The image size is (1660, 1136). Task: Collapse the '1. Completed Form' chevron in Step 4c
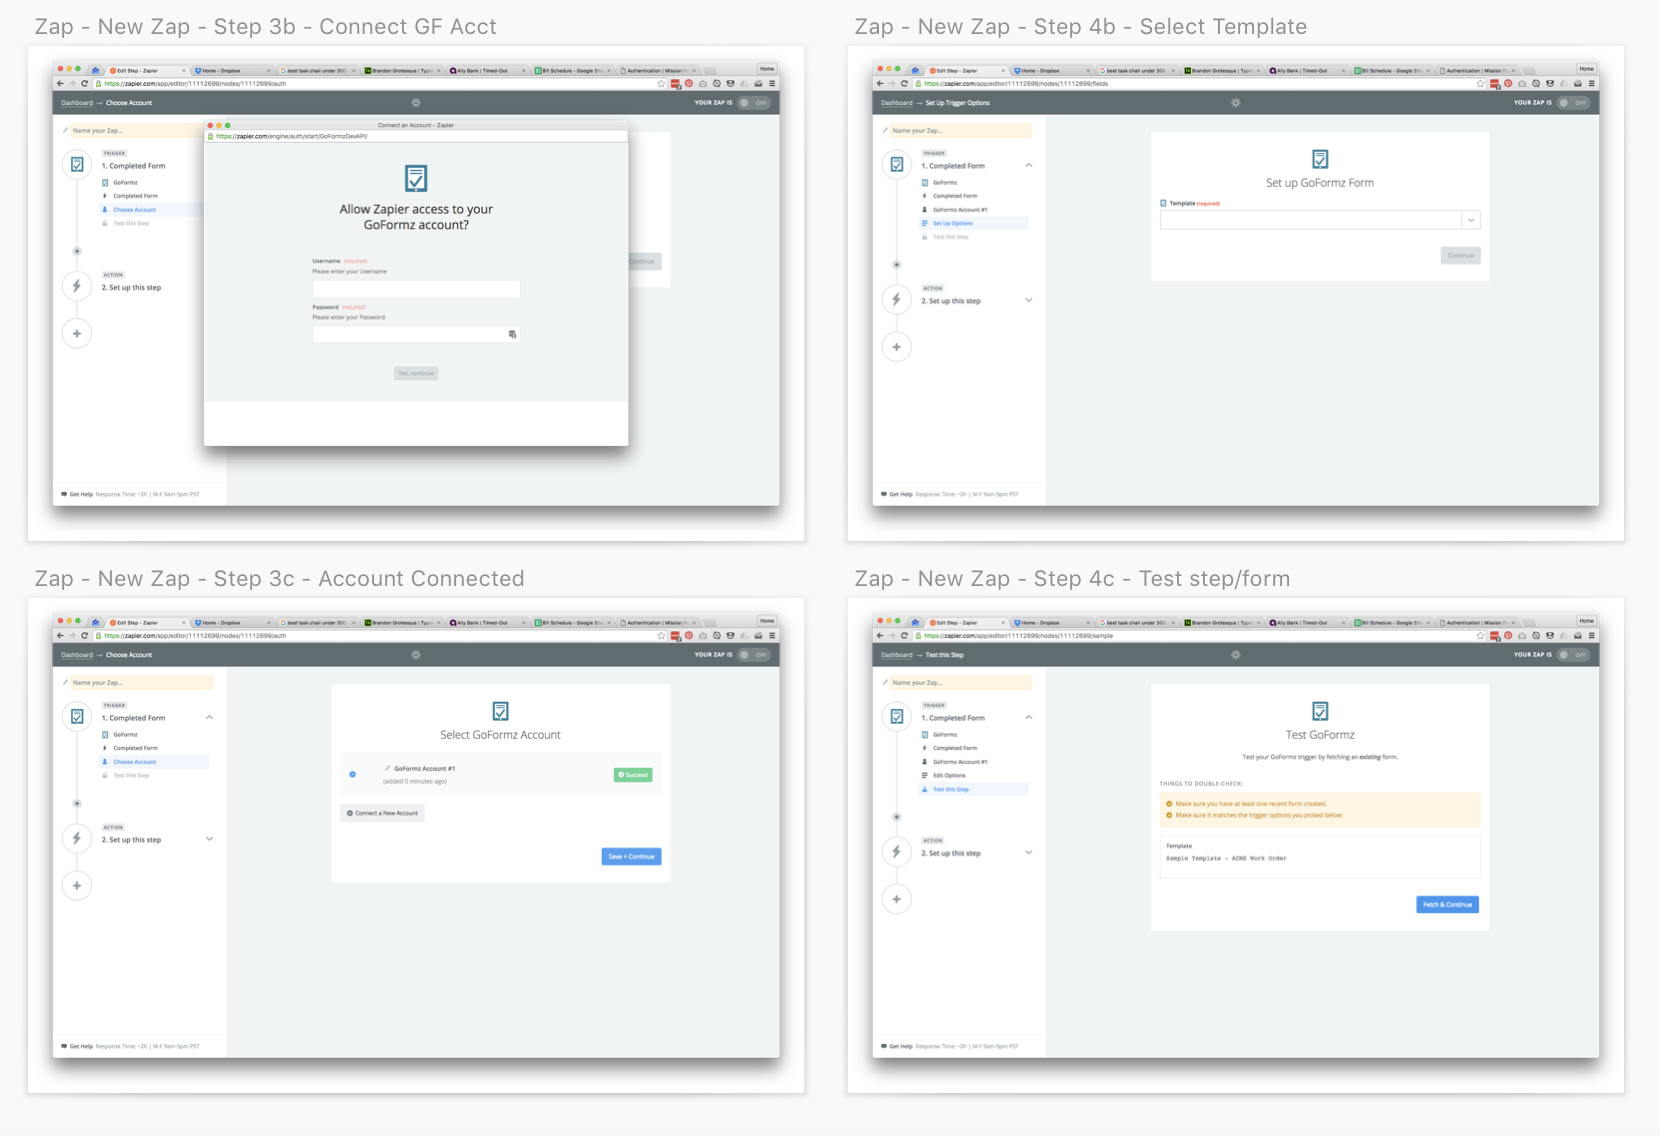coord(1028,717)
